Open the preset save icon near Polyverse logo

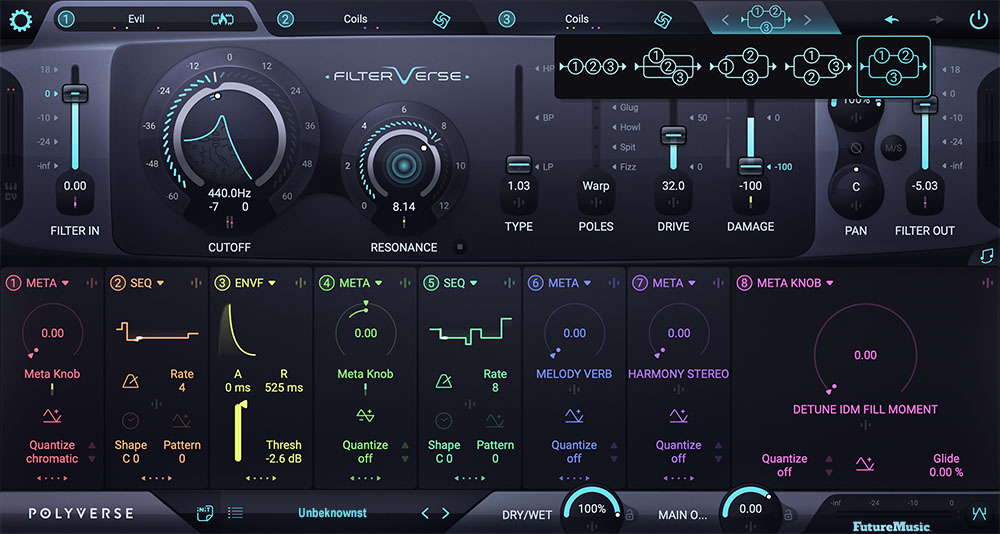click(205, 513)
